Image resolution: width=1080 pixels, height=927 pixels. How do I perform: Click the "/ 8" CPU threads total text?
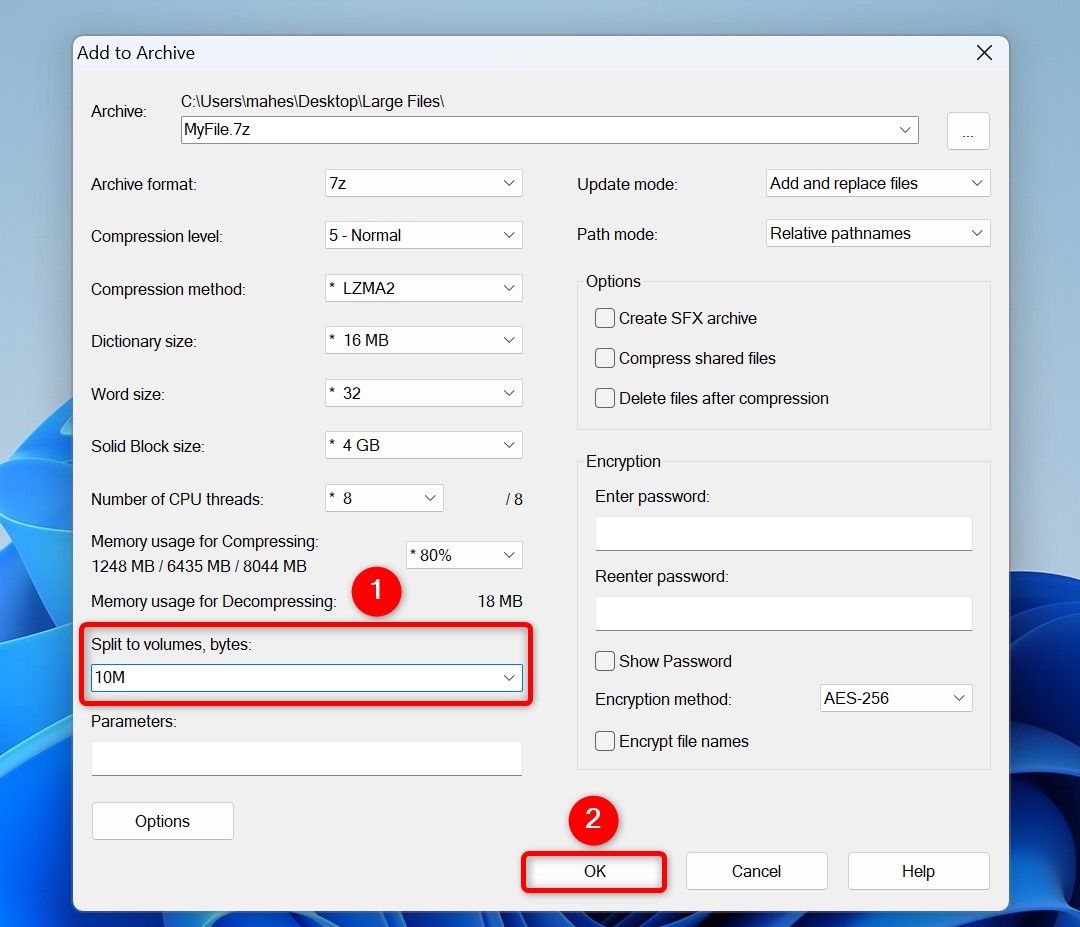(x=514, y=499)
